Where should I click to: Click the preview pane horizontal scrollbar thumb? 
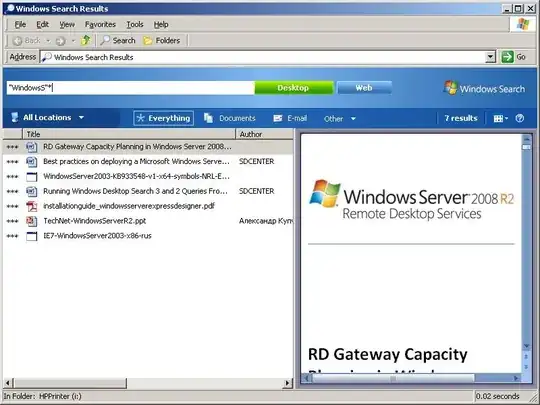(393, 378)
